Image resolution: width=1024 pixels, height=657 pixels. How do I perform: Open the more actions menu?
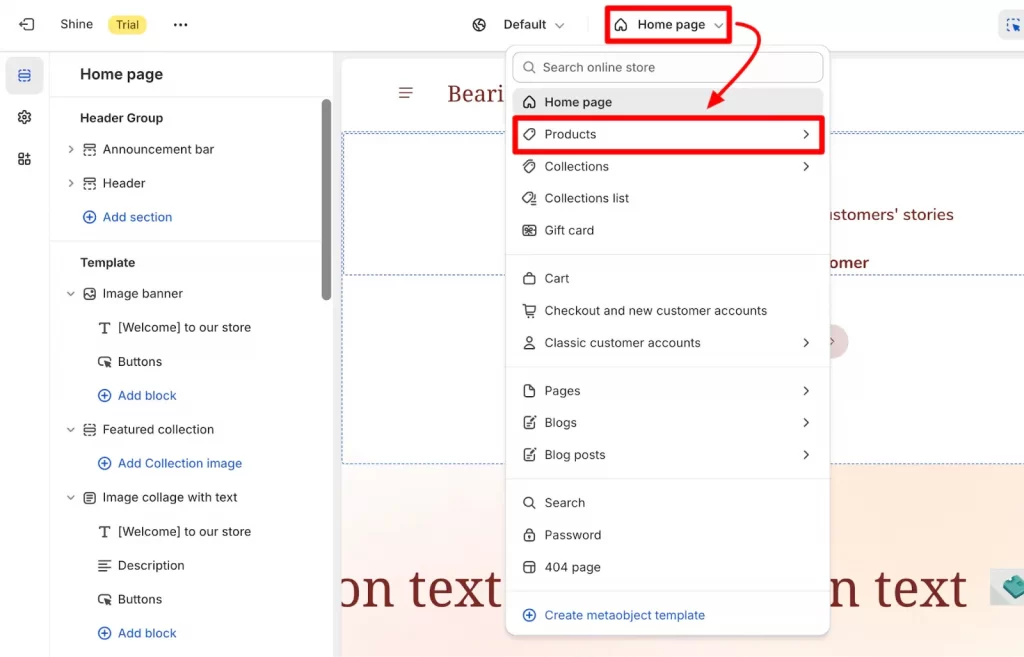(x=180, y=24)
